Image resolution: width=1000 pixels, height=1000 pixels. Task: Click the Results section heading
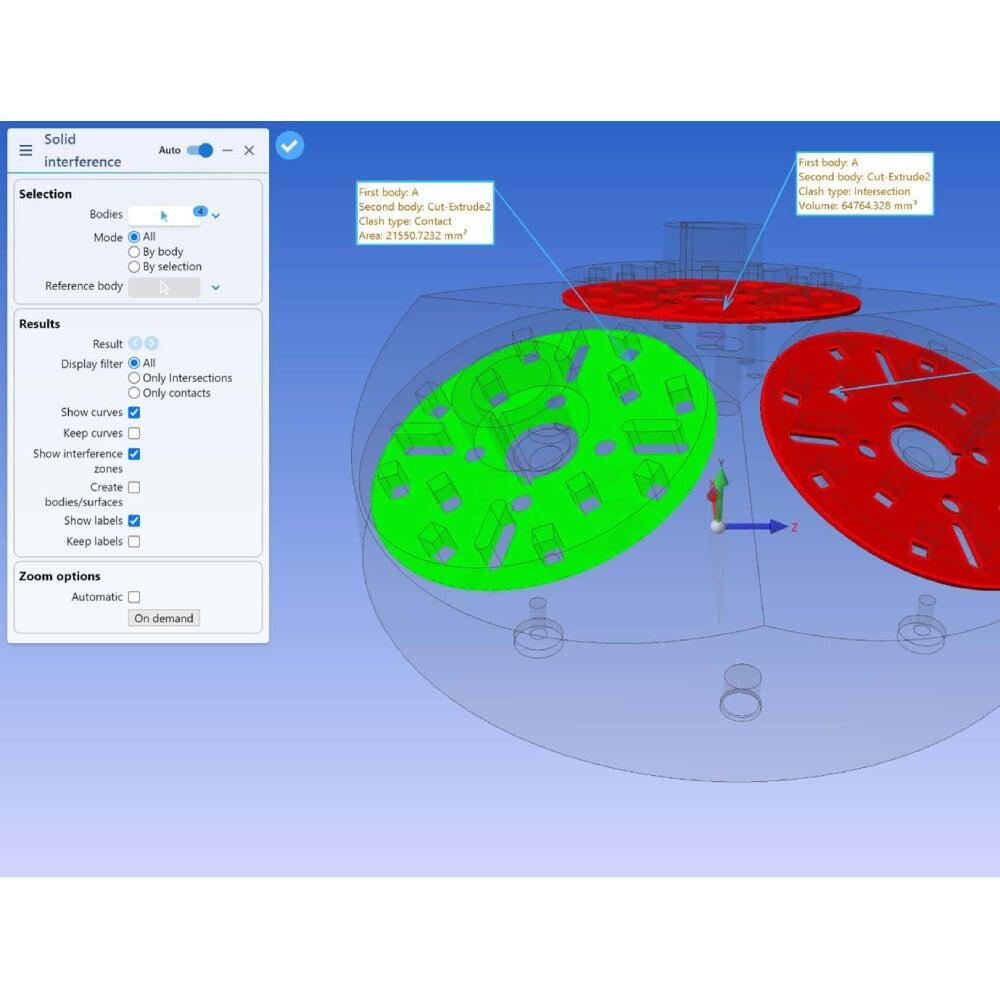pos(40,324)
